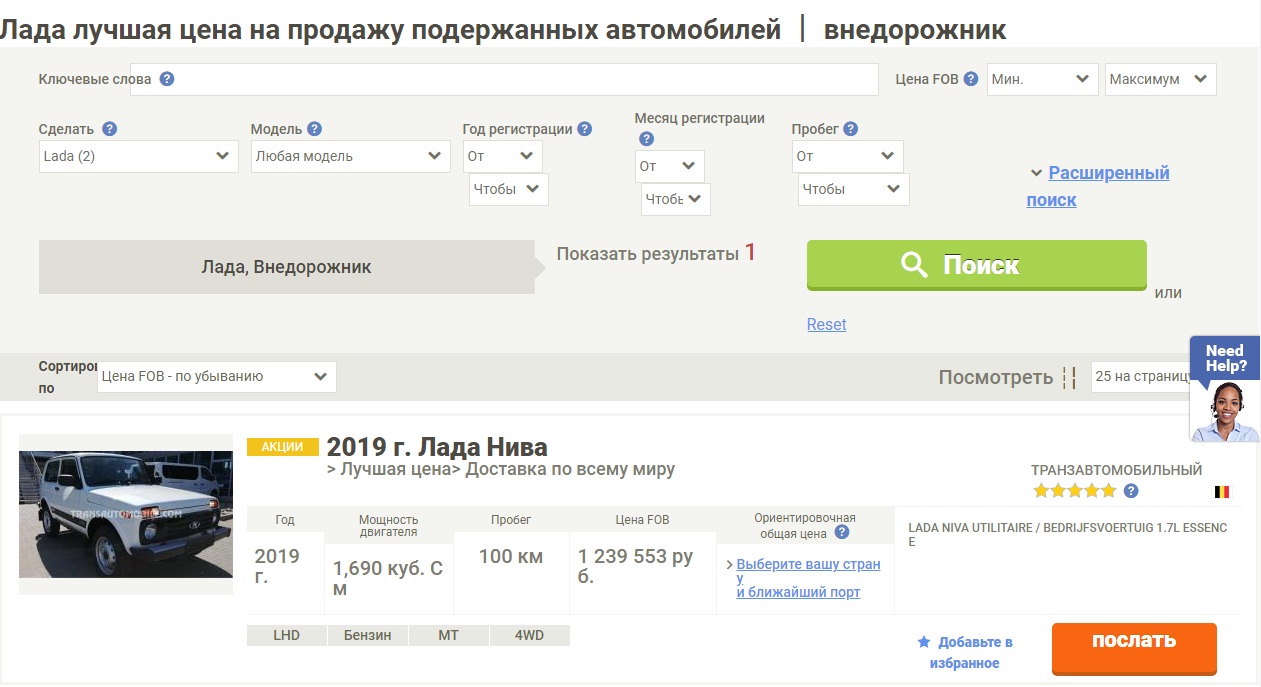Click help icon beside Сделать label
The height and width of the screenshot is (687, 1261).
coord(110,128)
